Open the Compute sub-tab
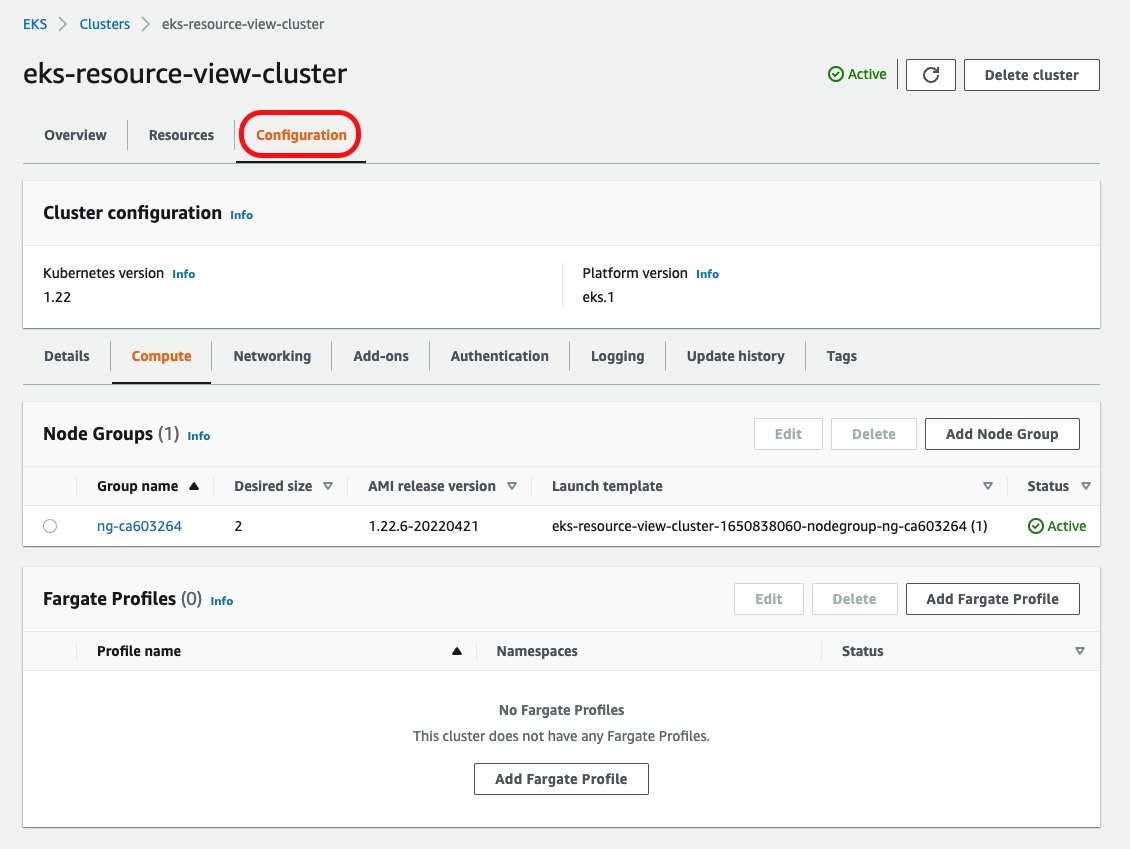The image size is (1130, 849). pyautogui.click(x=161, y=356)
